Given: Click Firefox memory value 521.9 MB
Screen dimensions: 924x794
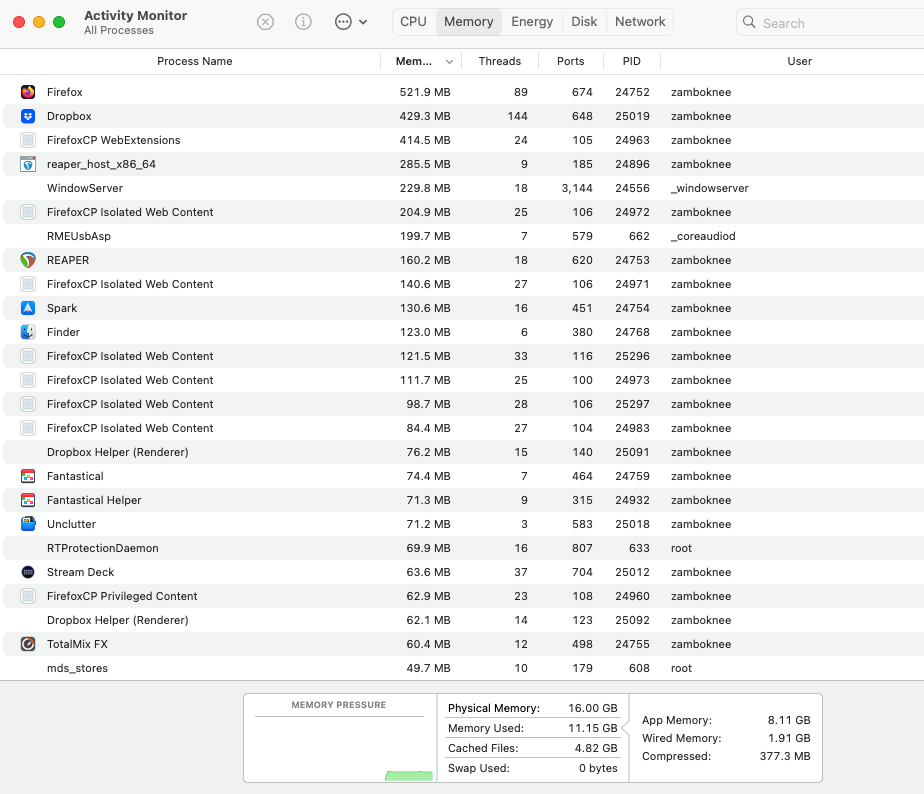Looking at the screenshot, I should coord(425,92).
